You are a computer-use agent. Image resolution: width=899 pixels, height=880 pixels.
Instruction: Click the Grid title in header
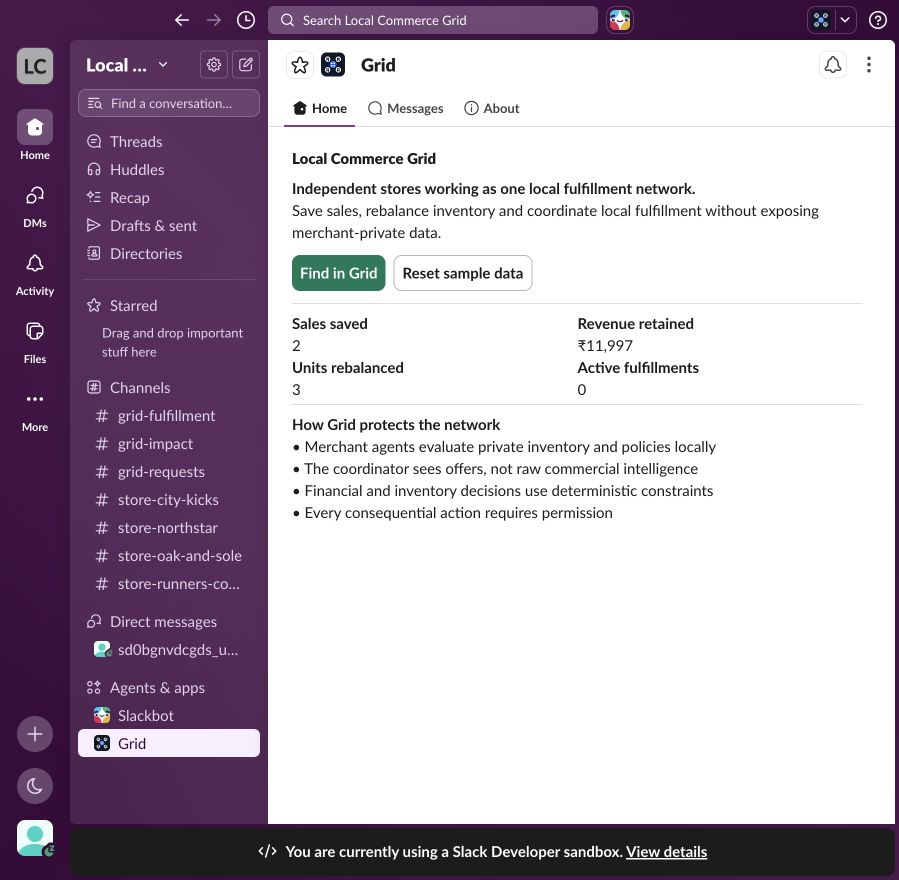[378, 65]
